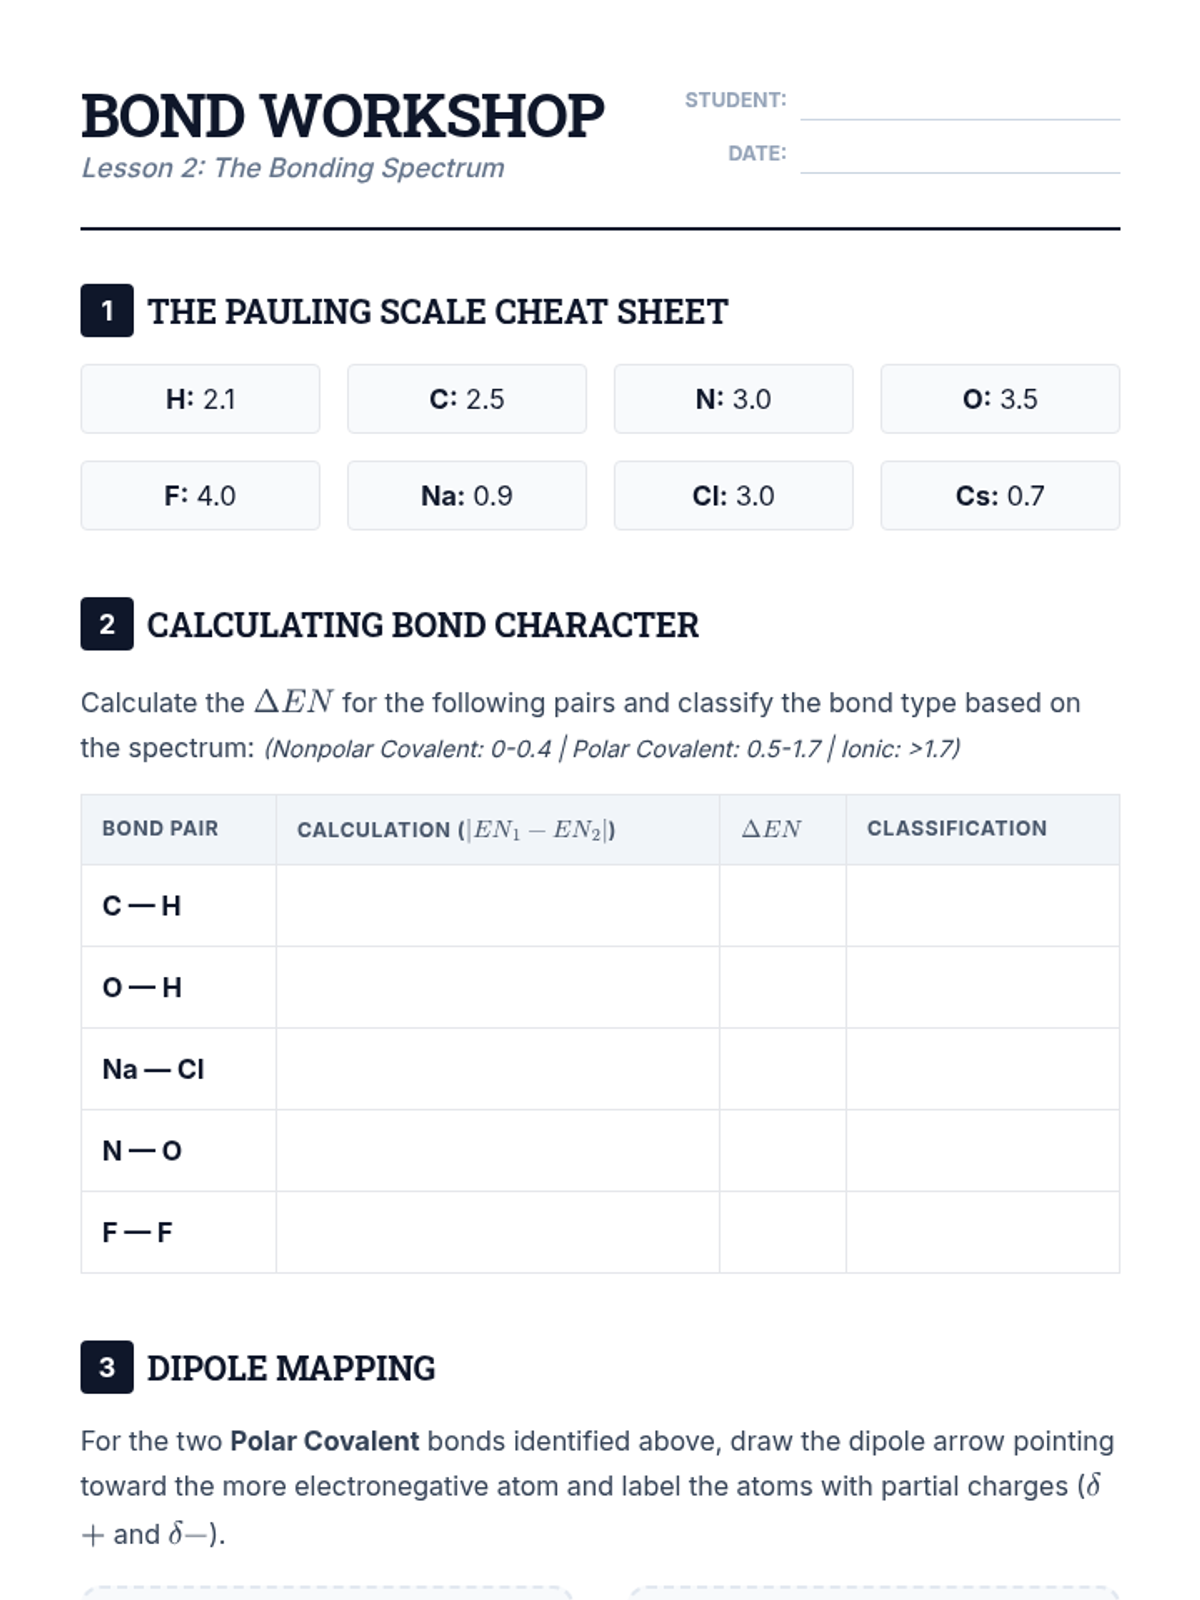Select the Cl: 3.0 electronegativity card
Screen dimensions: 1200x1600
coord(733,495)
